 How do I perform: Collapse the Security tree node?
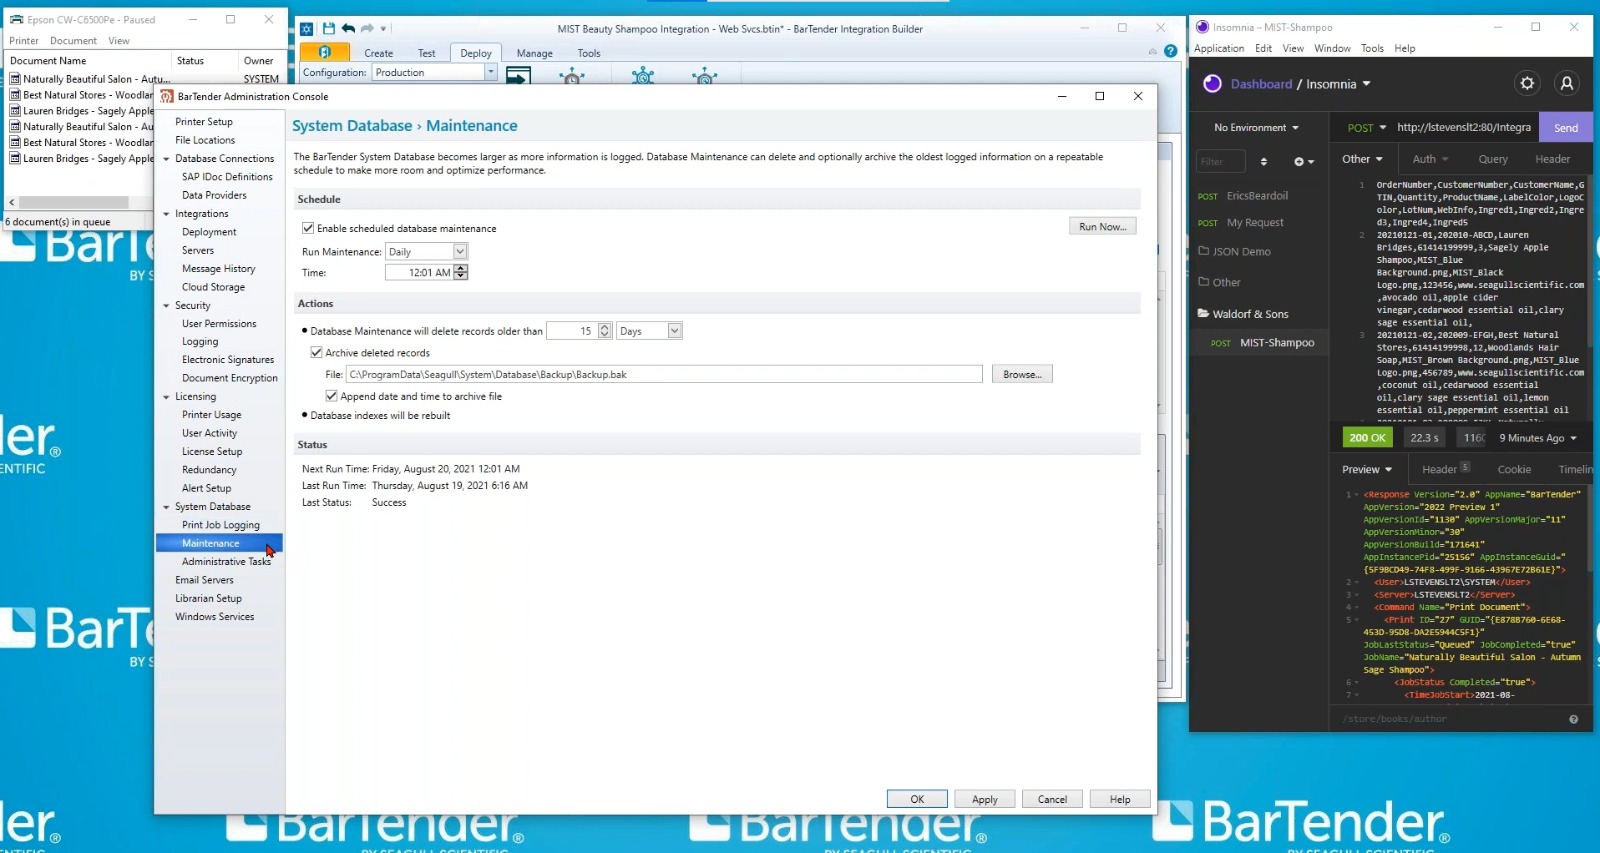tap(167, 306)
